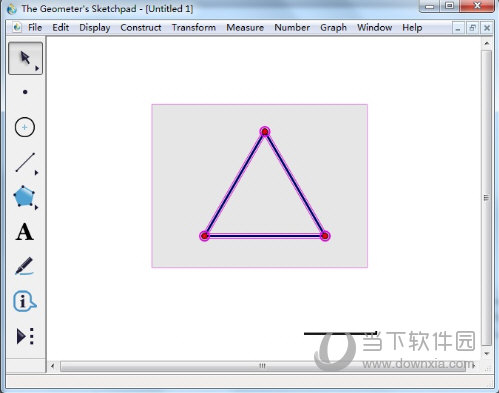Select the Polygon tool
The image size is (499, 393).
[x=24, y=196]
